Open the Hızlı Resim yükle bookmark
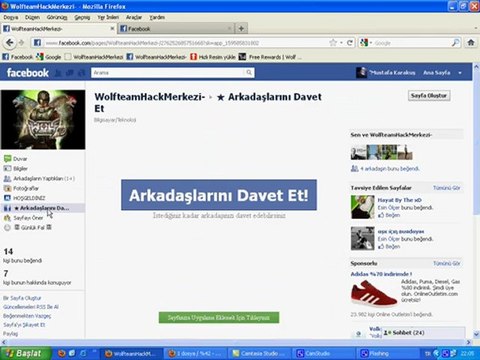 click(x=213, y=57)
